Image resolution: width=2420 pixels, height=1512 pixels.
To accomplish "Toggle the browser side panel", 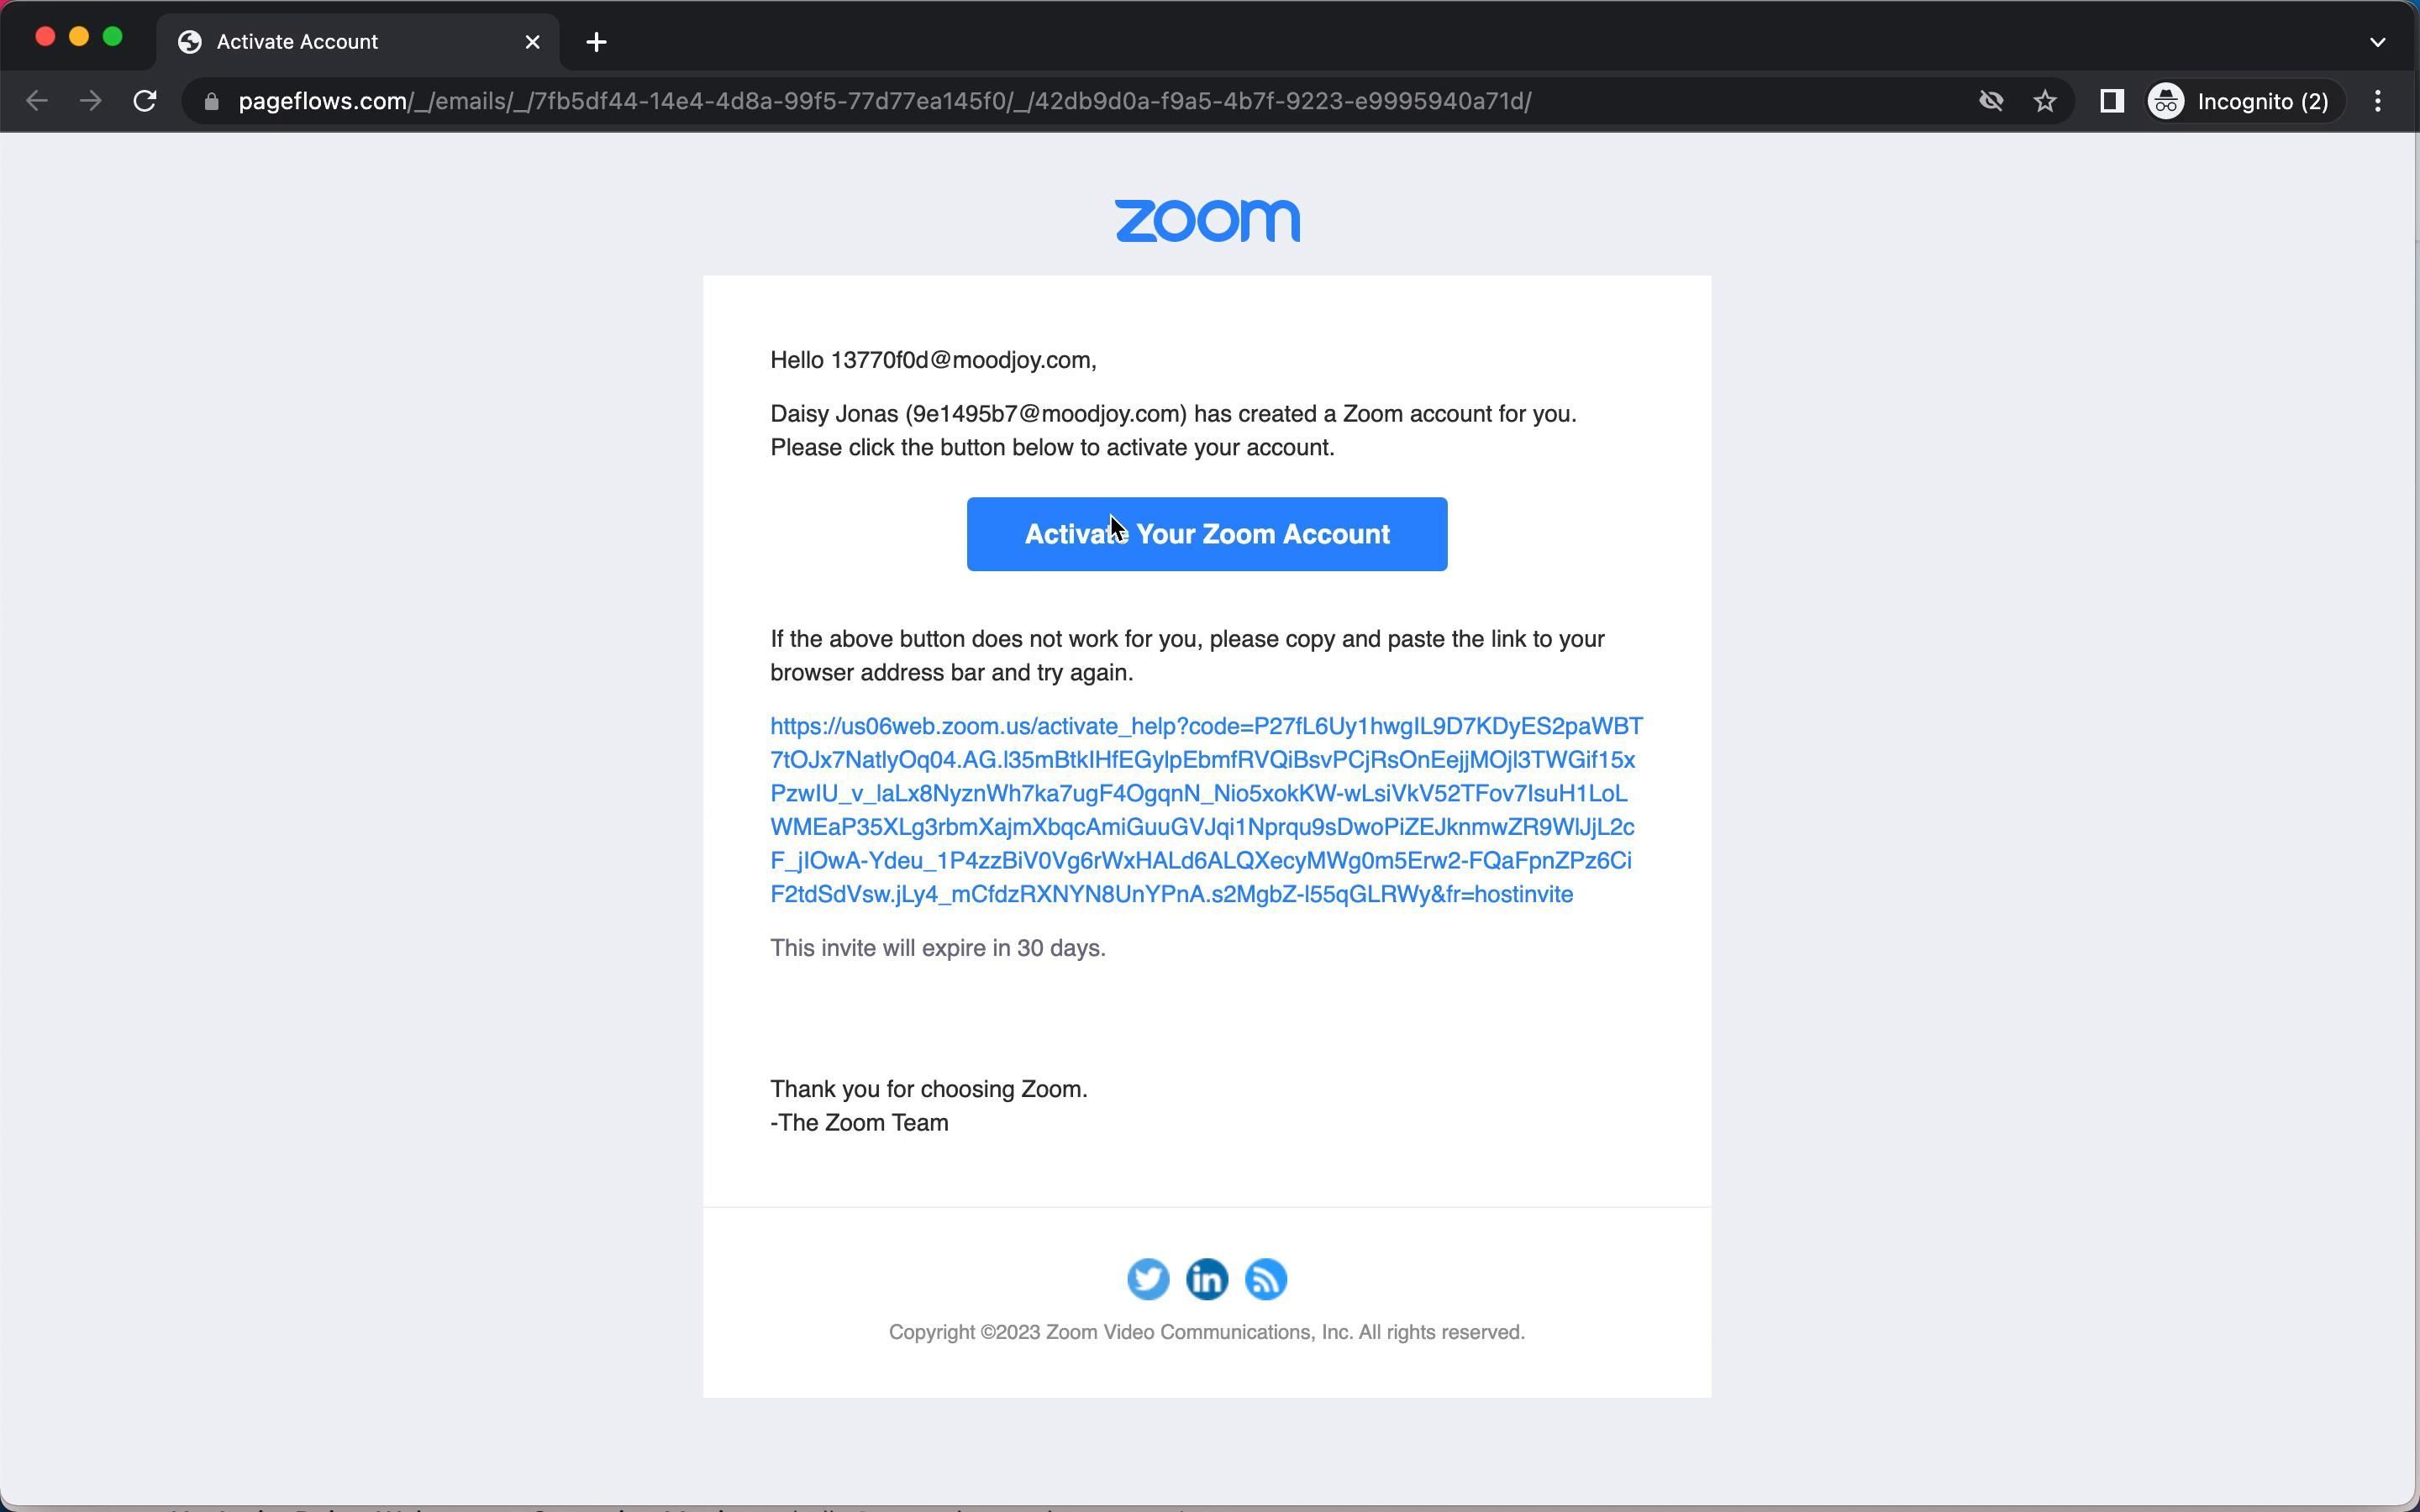I will coord(2111,101).
